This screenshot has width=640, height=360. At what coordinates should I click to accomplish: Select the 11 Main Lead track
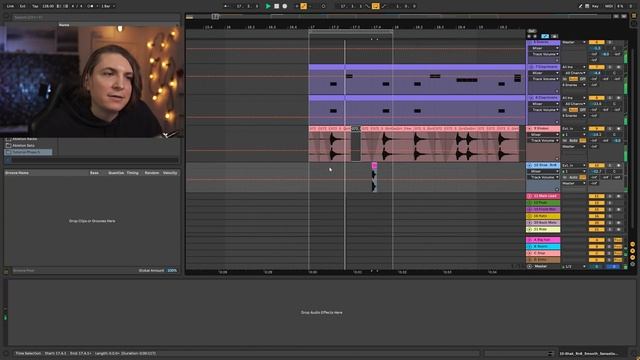pos(543,196)
